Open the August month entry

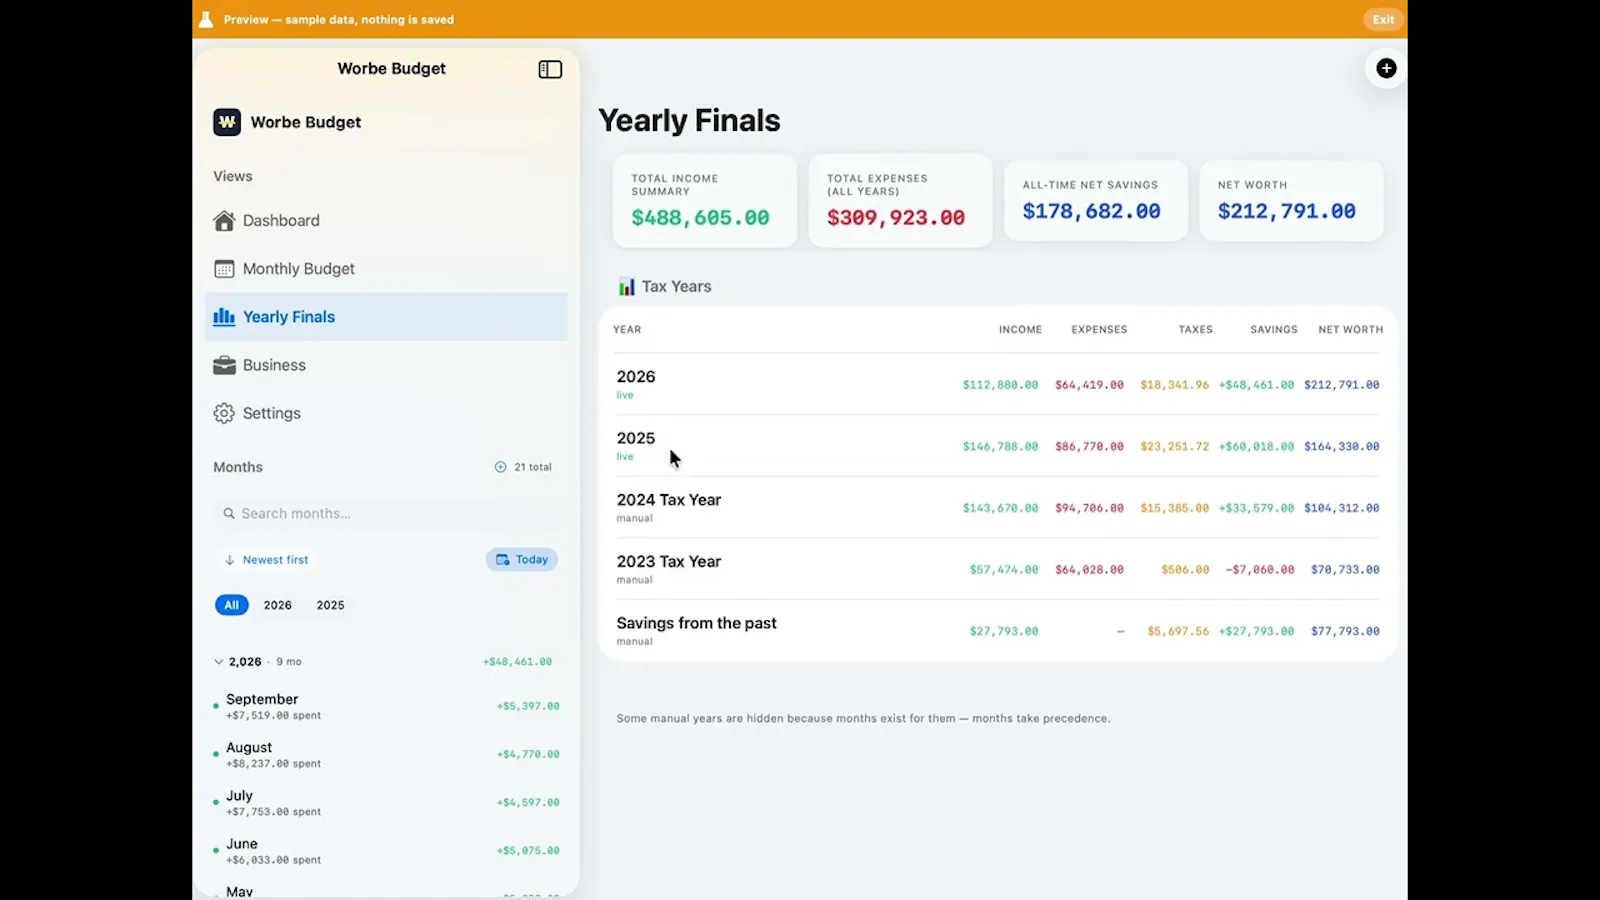click(386, 754)
